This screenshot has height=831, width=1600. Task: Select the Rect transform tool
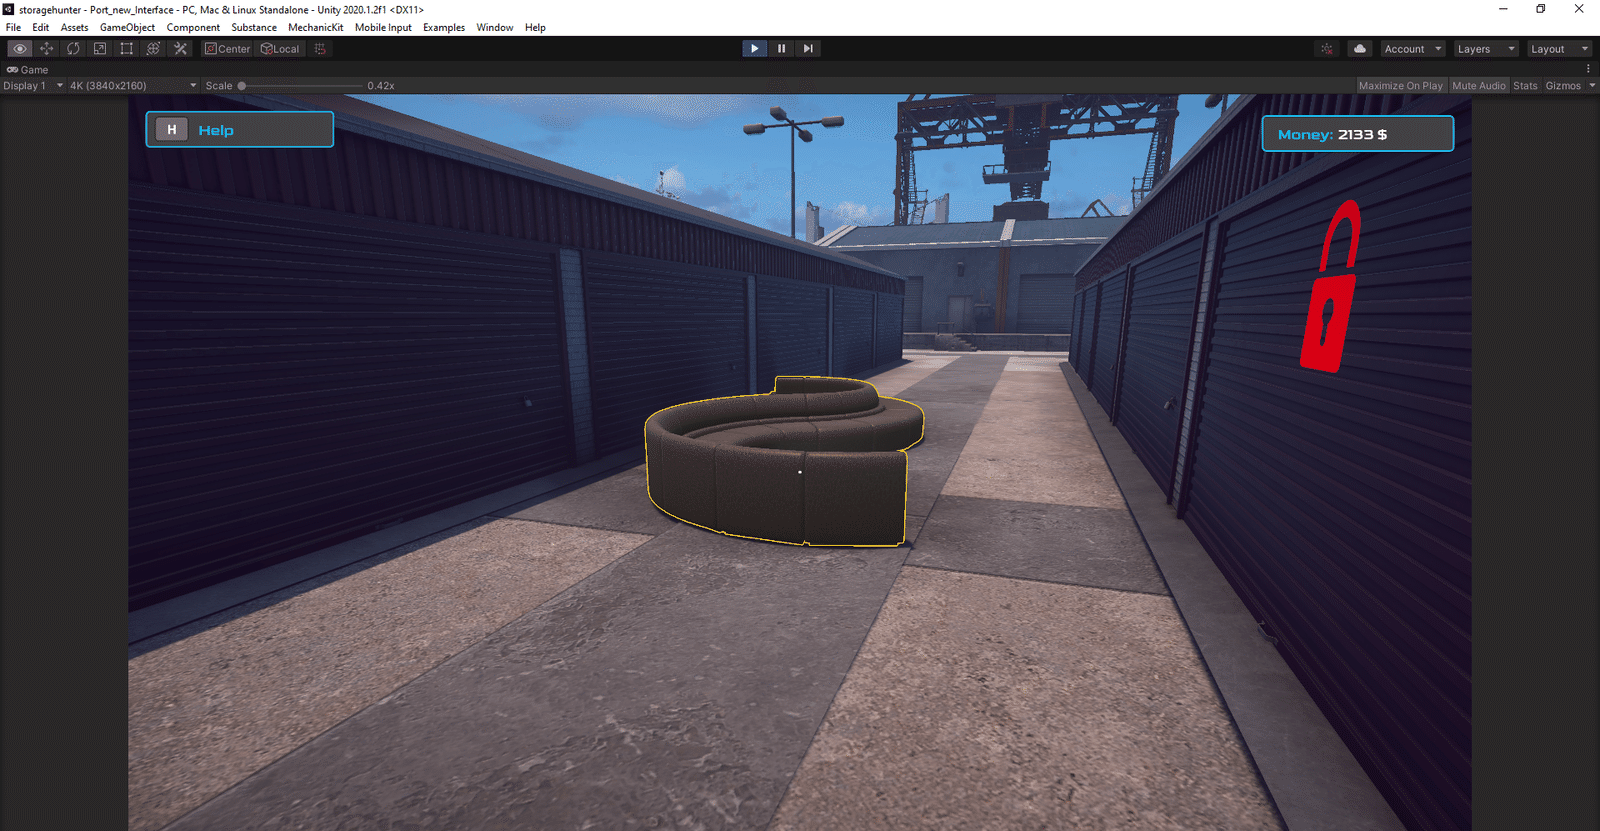click(x=126, y=48)
